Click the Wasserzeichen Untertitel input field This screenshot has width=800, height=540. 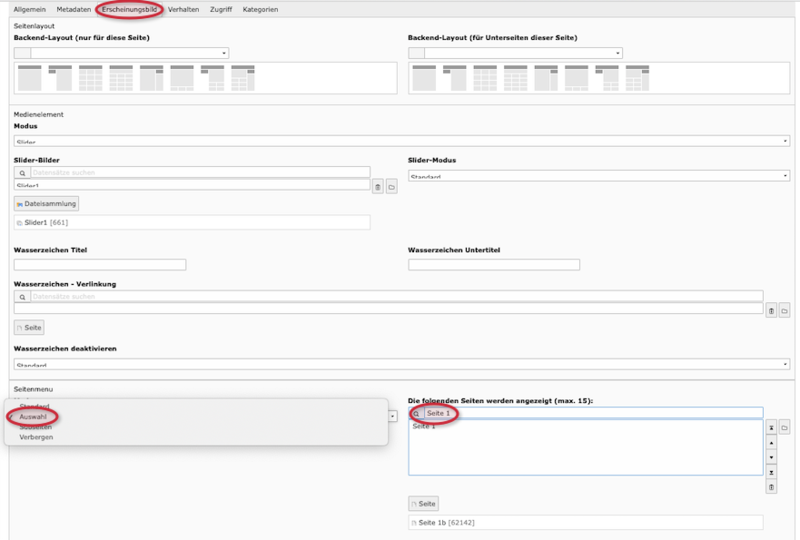pos(494,264)
